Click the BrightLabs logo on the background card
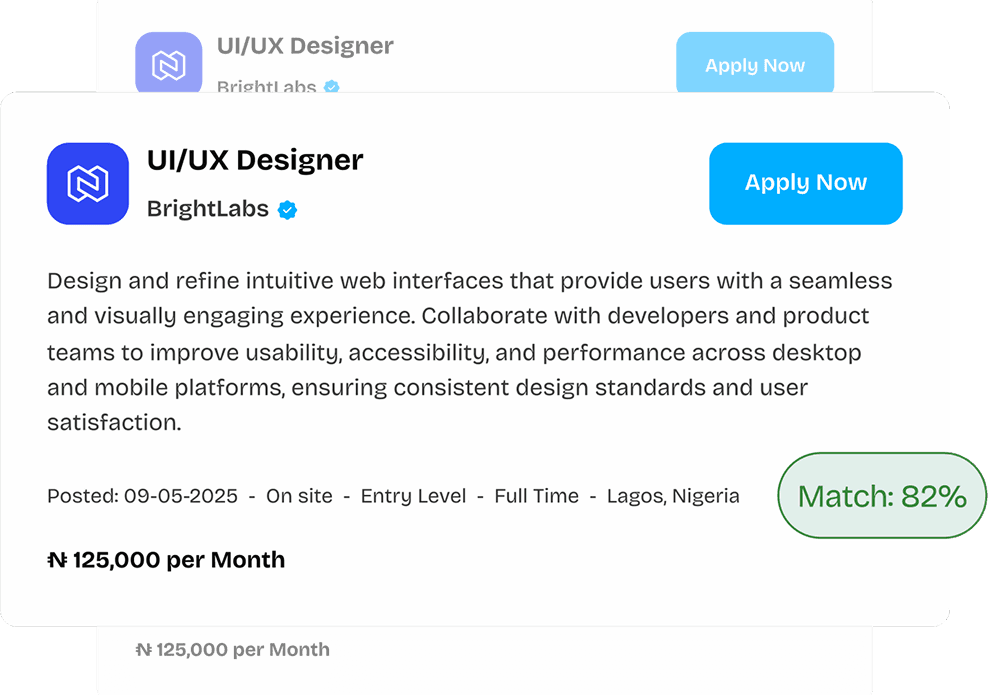Image resolution: width=988 pixels, height=695 pixels. (x=169, y=63)
